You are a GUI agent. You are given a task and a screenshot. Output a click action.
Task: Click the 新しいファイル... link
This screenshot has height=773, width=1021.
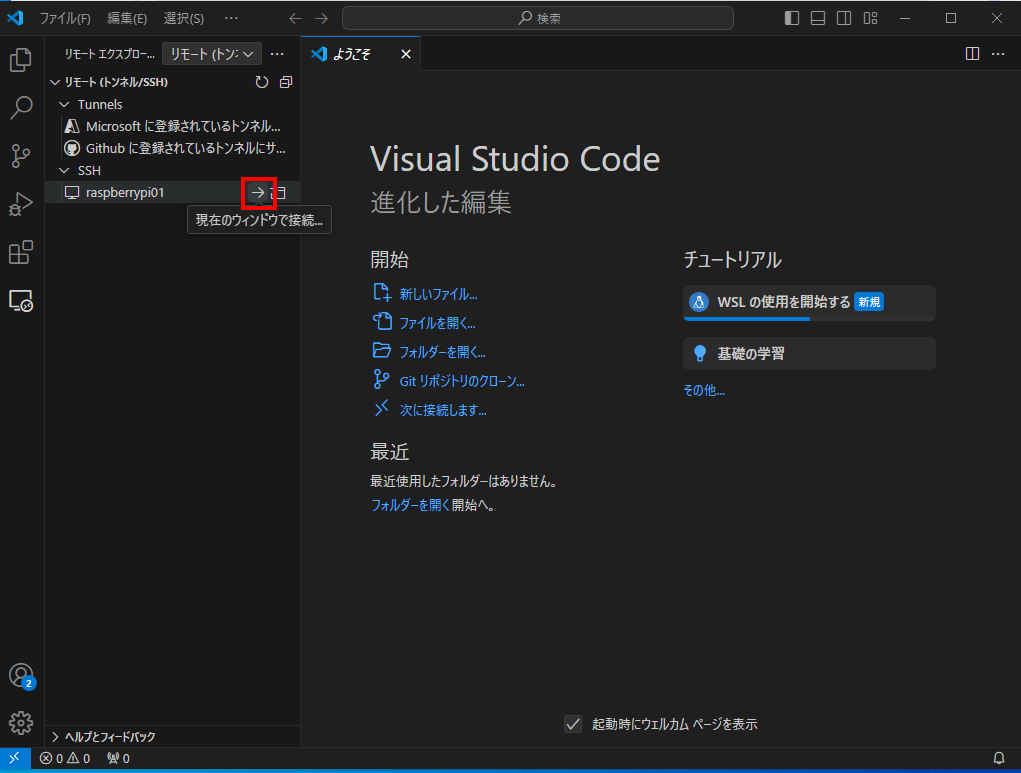[x=438, y=294]
